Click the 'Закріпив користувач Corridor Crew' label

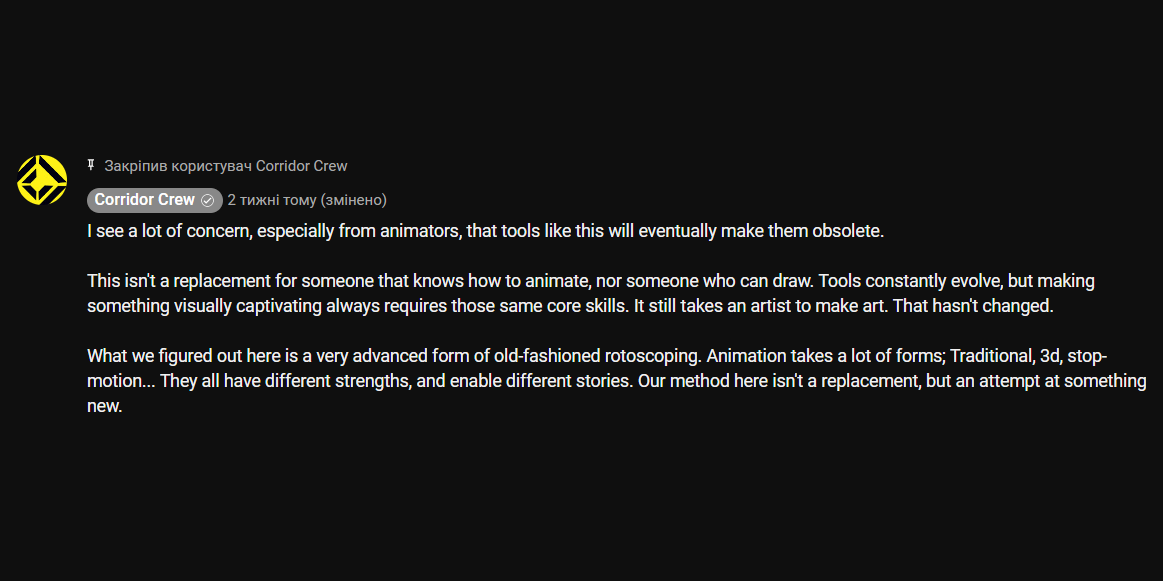[225, 165]
